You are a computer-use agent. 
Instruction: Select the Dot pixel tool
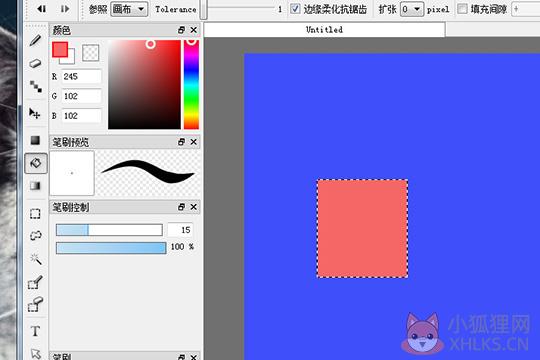pos(35,86)
